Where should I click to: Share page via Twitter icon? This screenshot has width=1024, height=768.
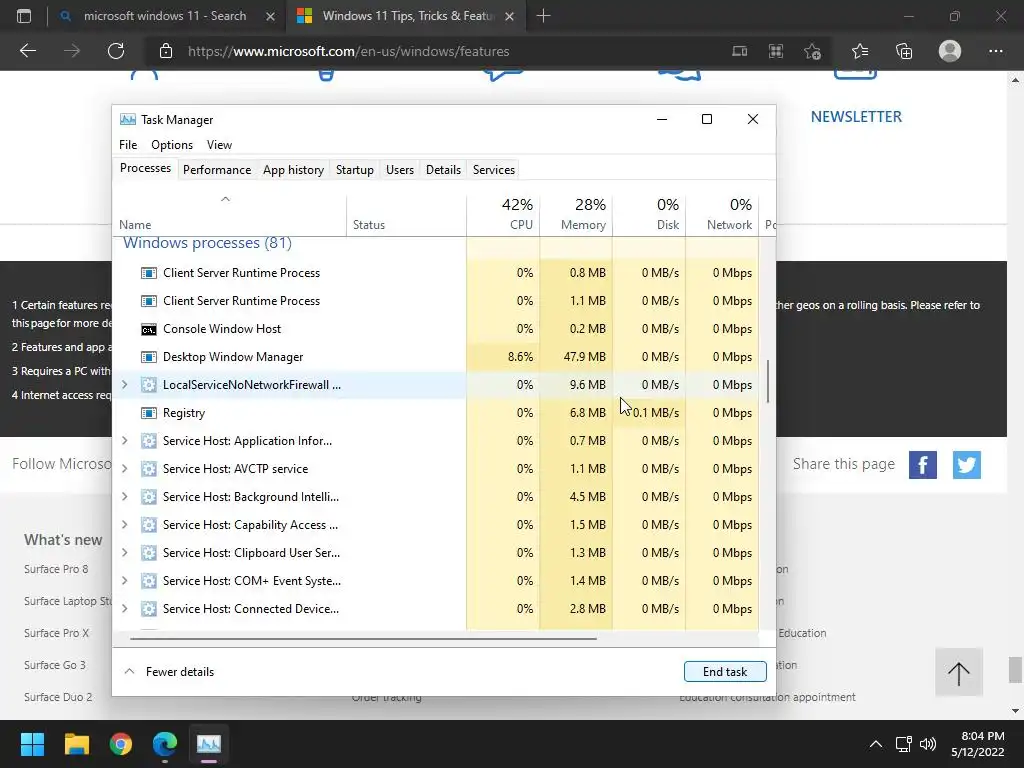click(x=967, y=465)
